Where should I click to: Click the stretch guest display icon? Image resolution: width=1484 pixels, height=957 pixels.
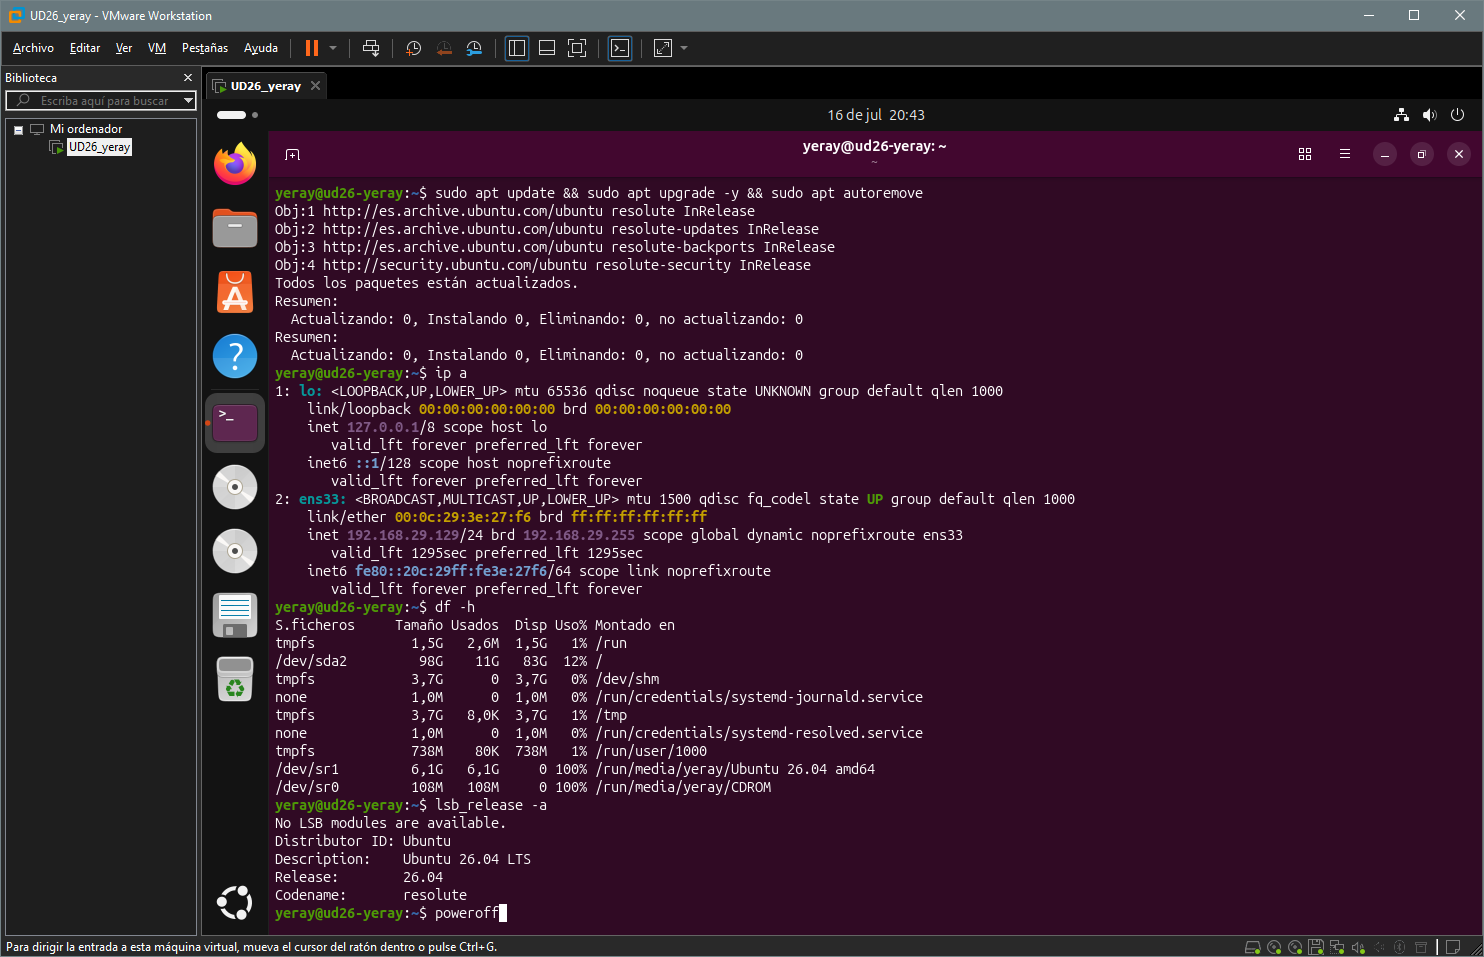(x=663, y=48)
